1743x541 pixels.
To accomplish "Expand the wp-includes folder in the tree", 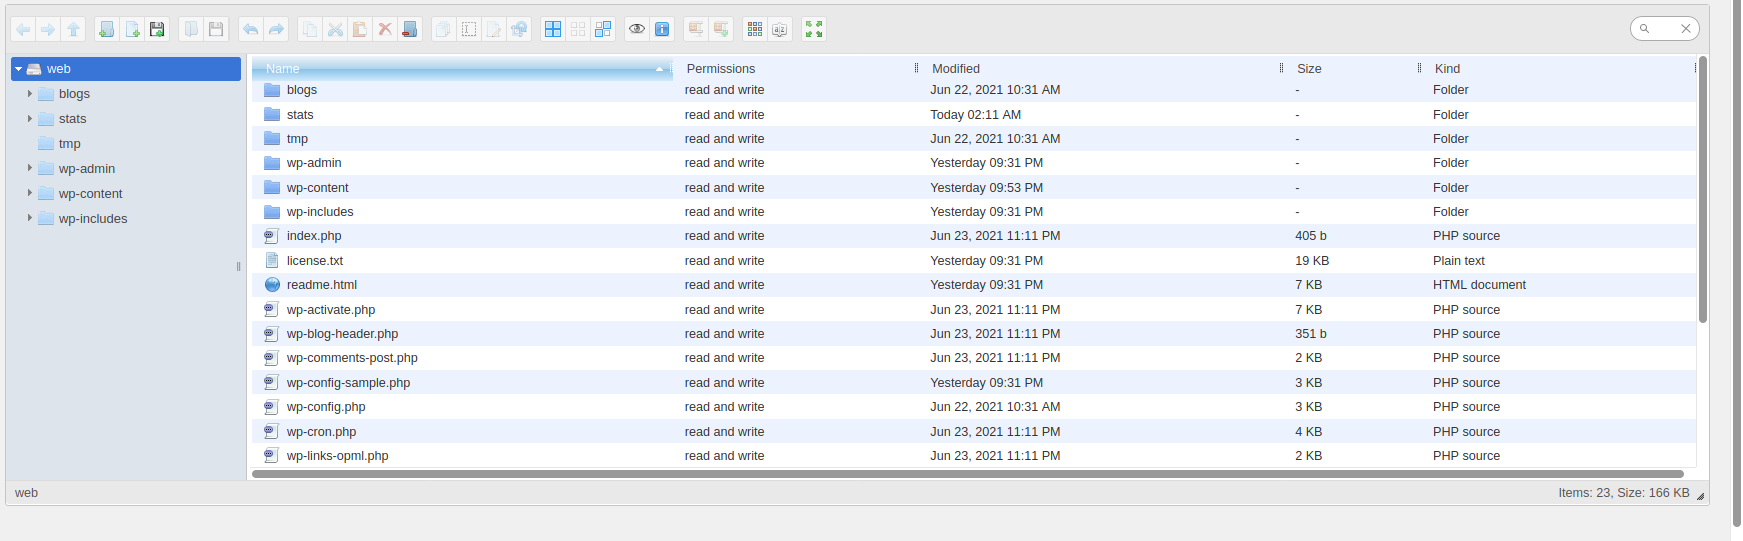I will [30, 219].
